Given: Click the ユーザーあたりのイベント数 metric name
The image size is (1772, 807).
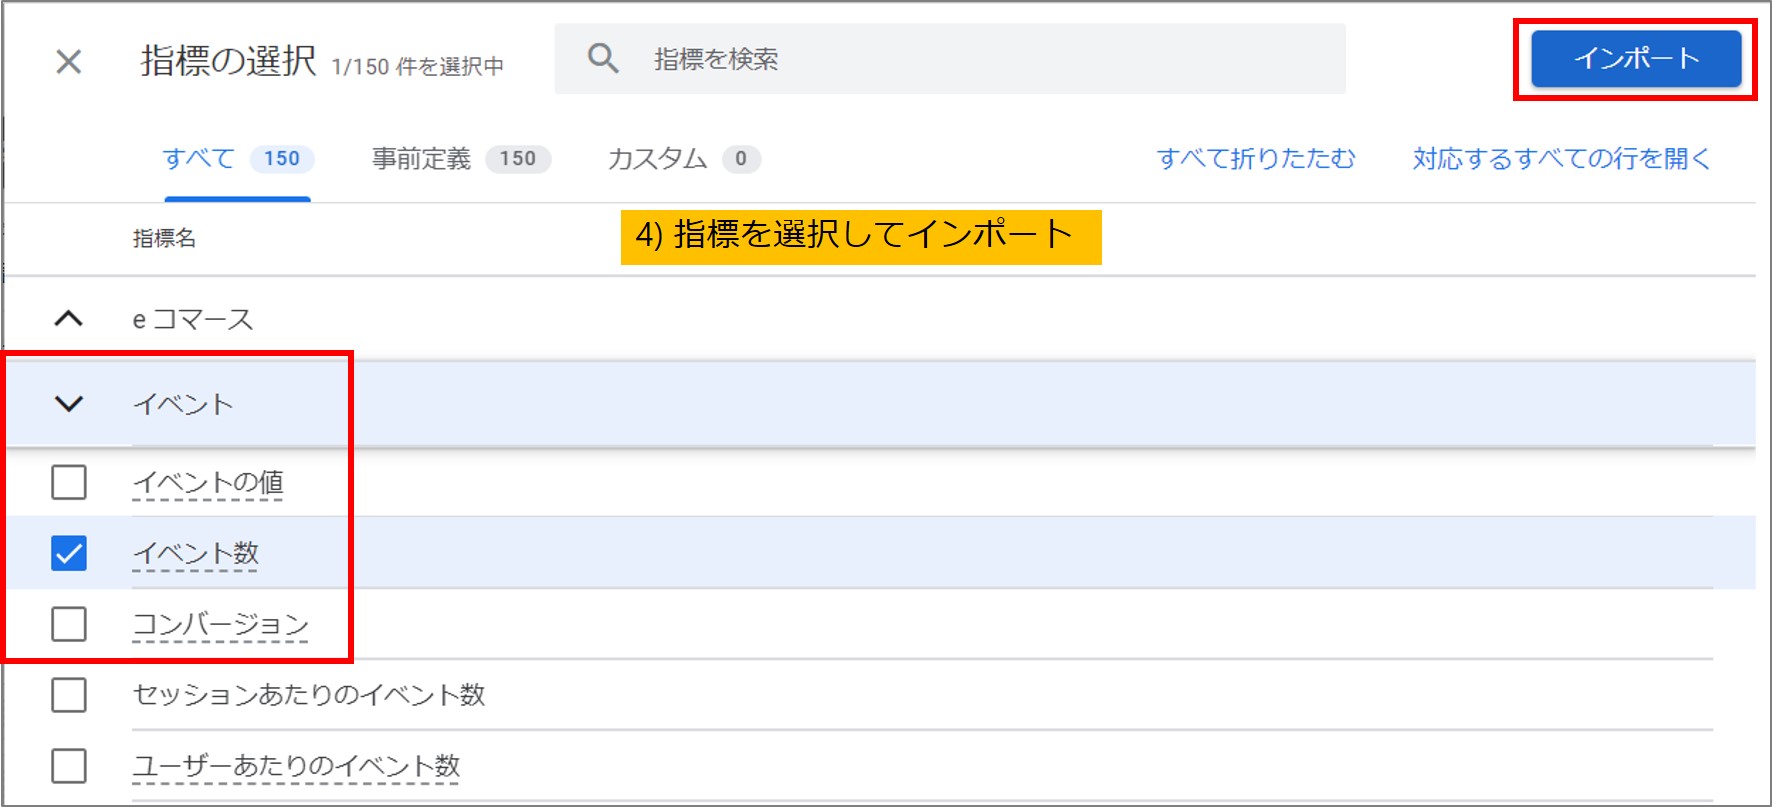Looking at the screenshot, I should pyautogui.click(x=296, y=766).
